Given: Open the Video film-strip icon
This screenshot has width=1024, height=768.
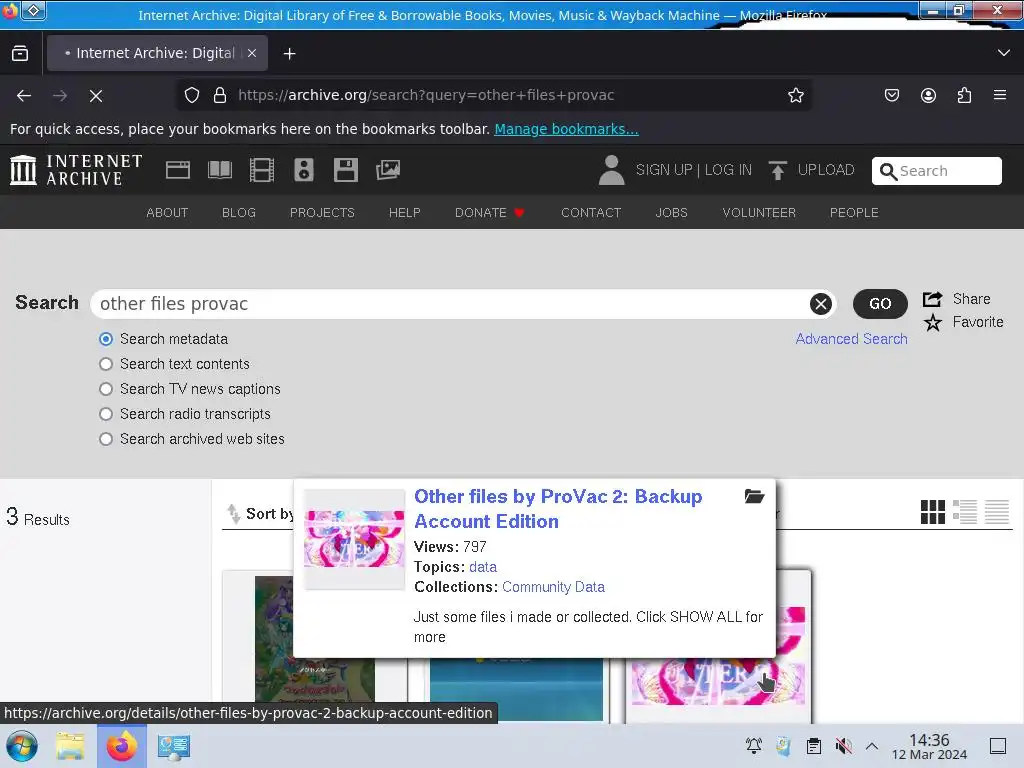Looking at the screenshot, I should pos(261,170).
